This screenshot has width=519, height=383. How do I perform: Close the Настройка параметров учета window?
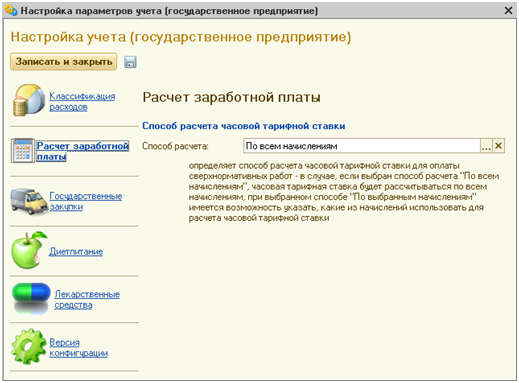[x=508, y=11]
